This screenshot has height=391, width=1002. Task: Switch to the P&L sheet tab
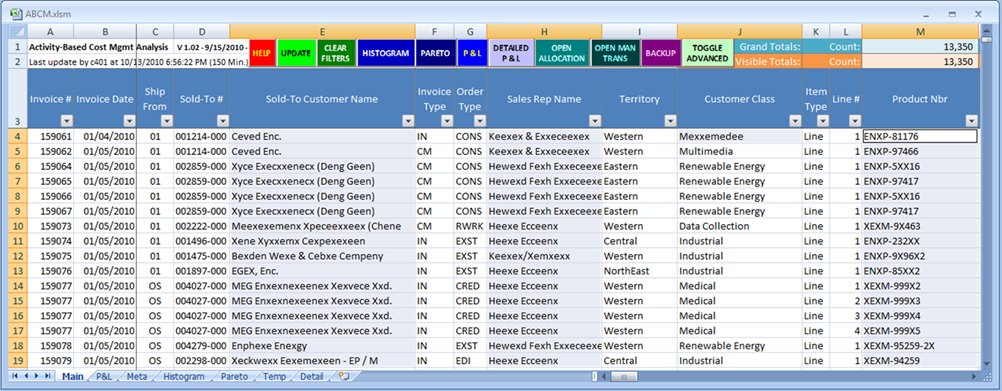pos(104,376)
